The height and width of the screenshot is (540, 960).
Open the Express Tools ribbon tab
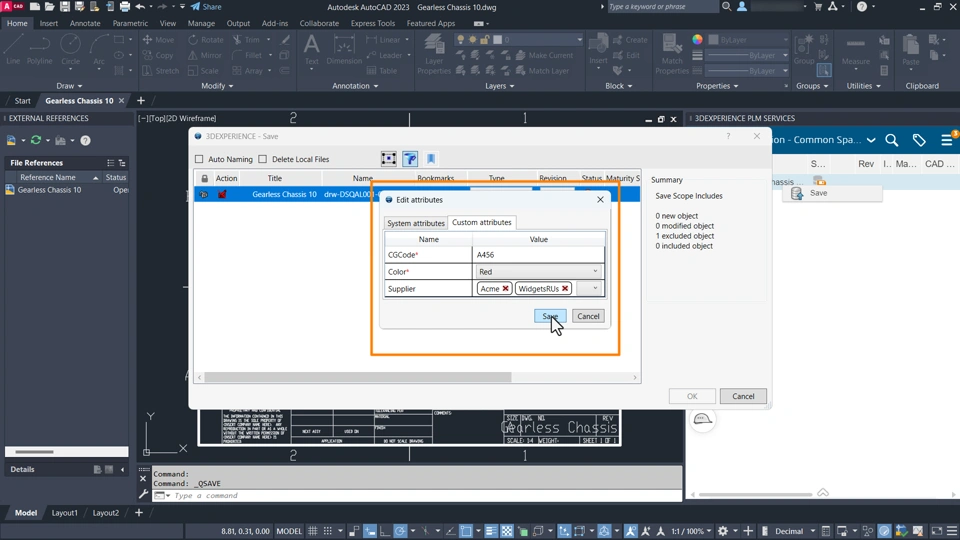(x=373, y=23)
